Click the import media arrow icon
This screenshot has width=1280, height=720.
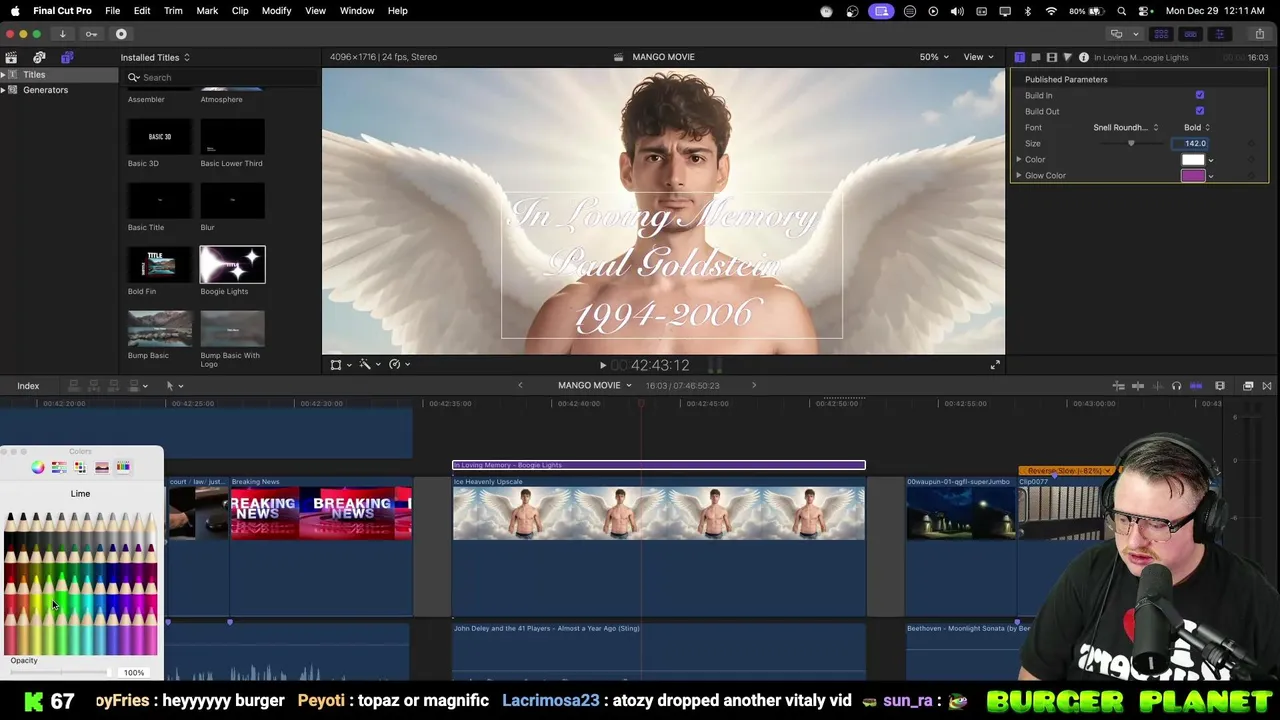pyautogui.click(x=62, y=34)
